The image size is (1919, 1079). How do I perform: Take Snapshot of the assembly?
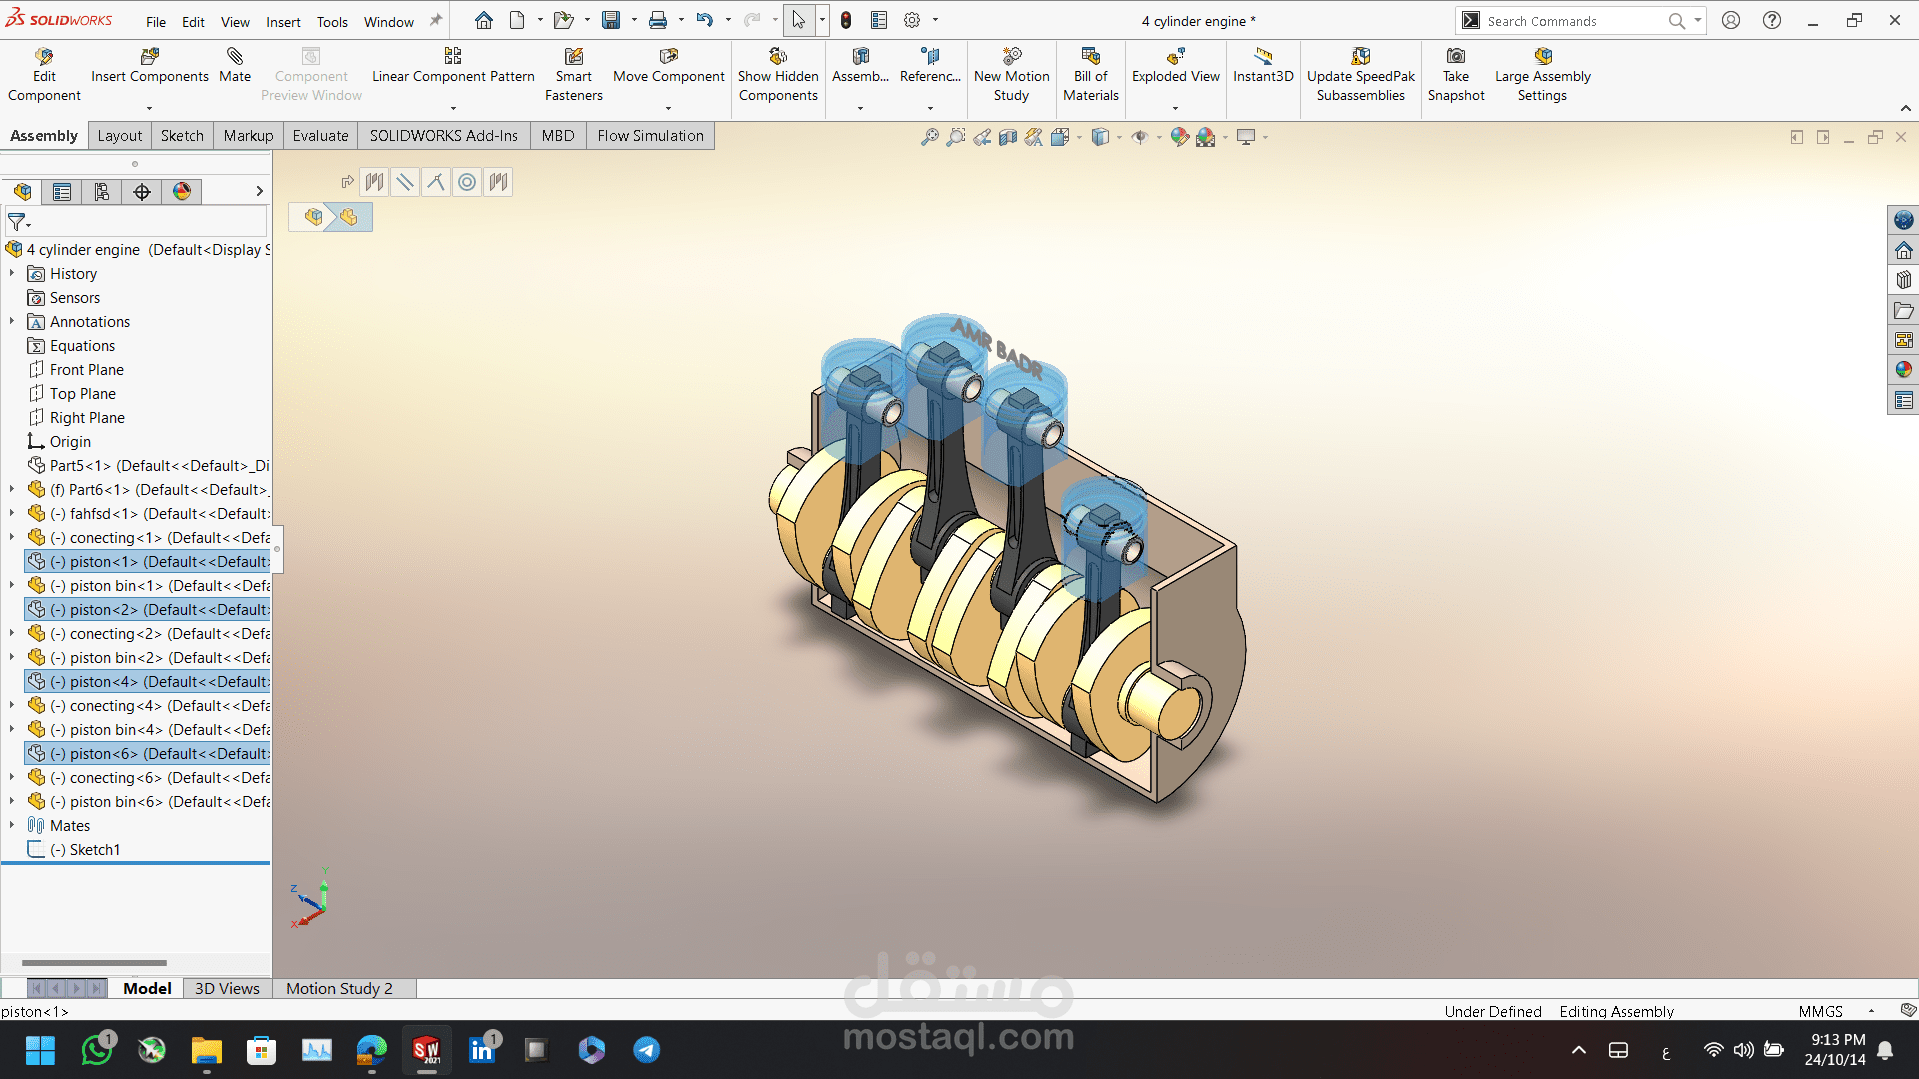1456,75
